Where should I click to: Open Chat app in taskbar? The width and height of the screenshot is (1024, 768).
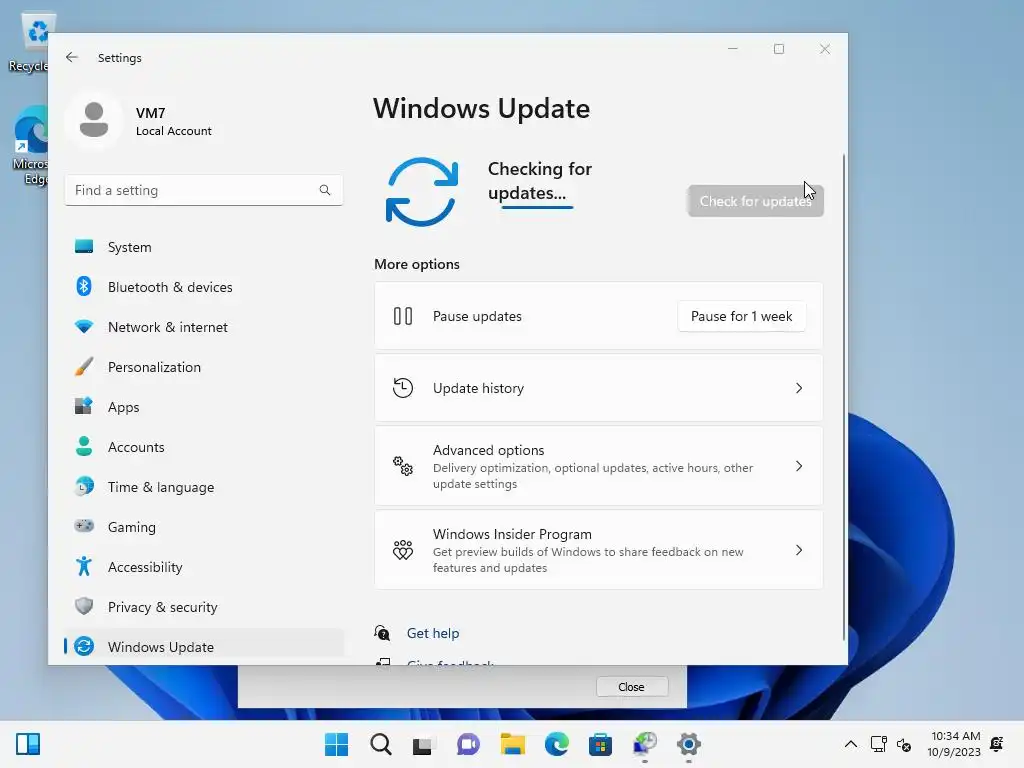pyautogui.click(x=468, y=744)
